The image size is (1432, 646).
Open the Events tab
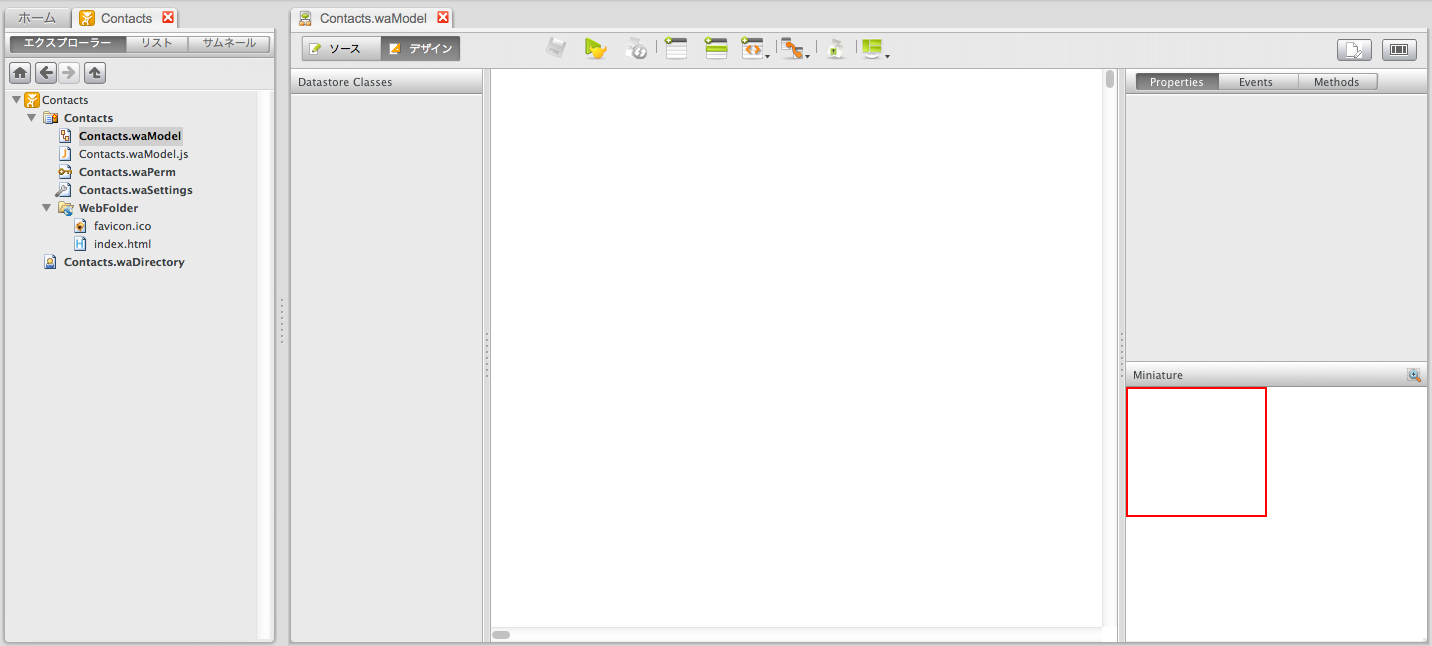[1255, 82]
